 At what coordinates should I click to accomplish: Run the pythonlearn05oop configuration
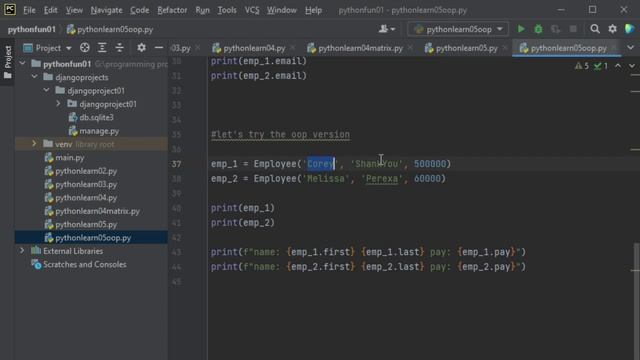[521, 29]
